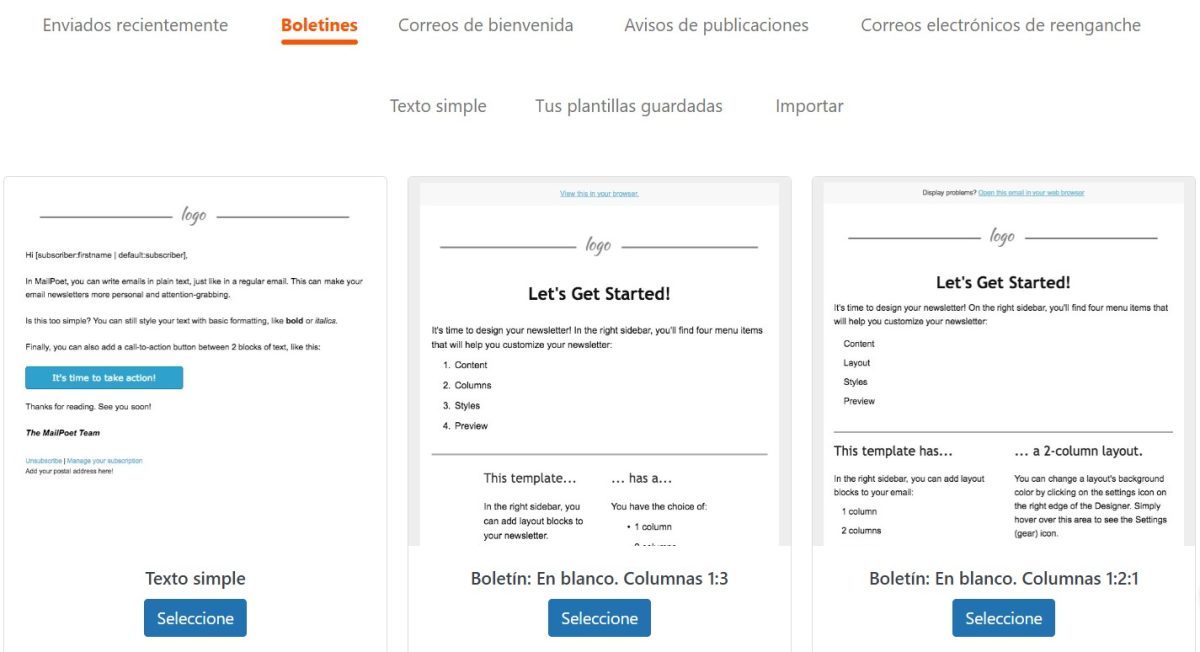Go to the Importar tab

[x=809, y=106]
